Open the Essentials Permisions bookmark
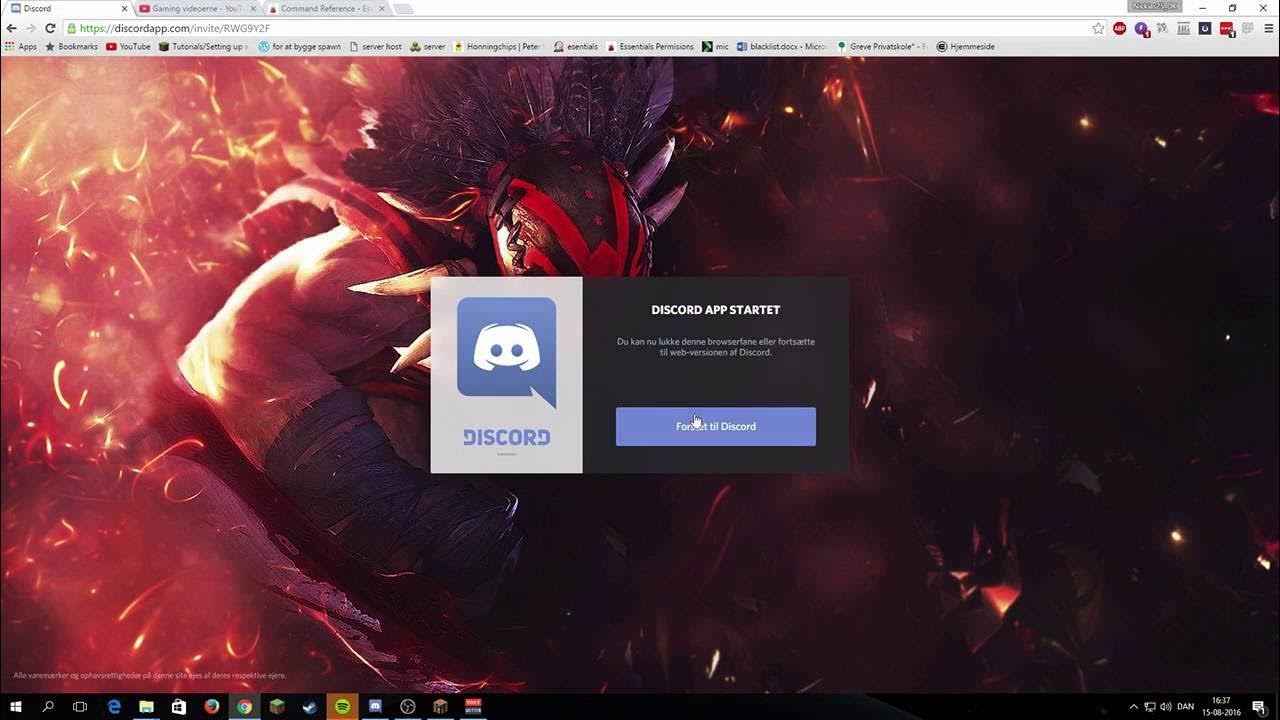1280x720 pixels. [649, 46]
